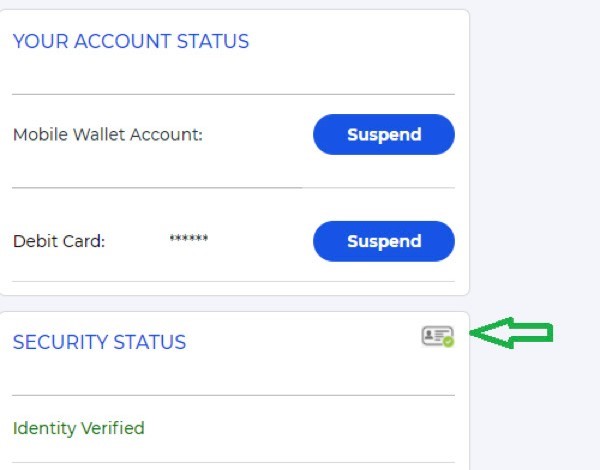Click the divider between wallet and debit rows
The image size is (600, 470).
coord(233,188)
